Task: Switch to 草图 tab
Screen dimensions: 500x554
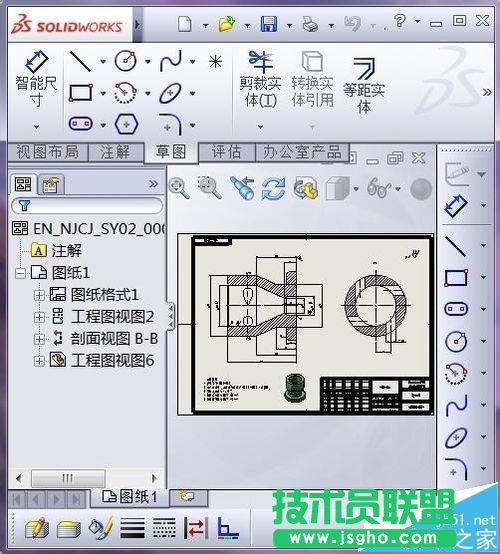Action: point(171,152)
